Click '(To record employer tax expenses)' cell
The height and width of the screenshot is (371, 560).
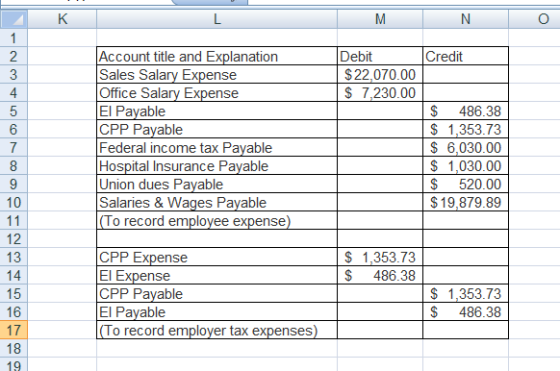pos(217,330)
